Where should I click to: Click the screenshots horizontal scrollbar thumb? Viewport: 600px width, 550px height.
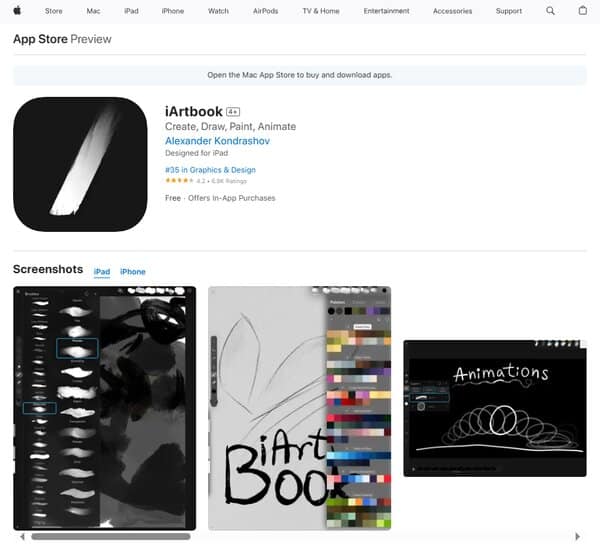(x=111, y=537)
